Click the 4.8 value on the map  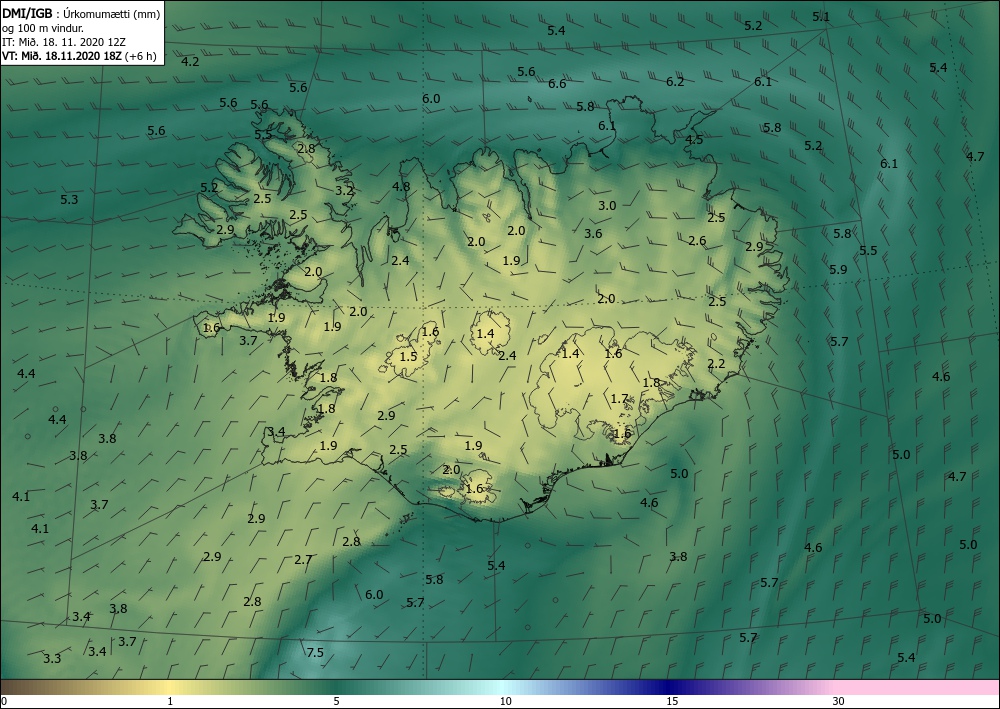tap(401, 187)
